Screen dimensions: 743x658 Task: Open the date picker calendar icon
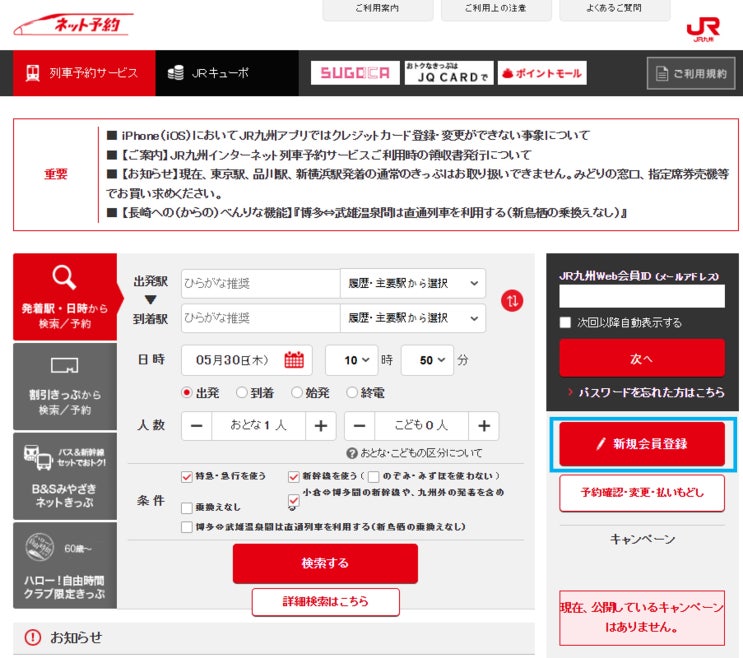pyautogui.click(x=294, y=360)
